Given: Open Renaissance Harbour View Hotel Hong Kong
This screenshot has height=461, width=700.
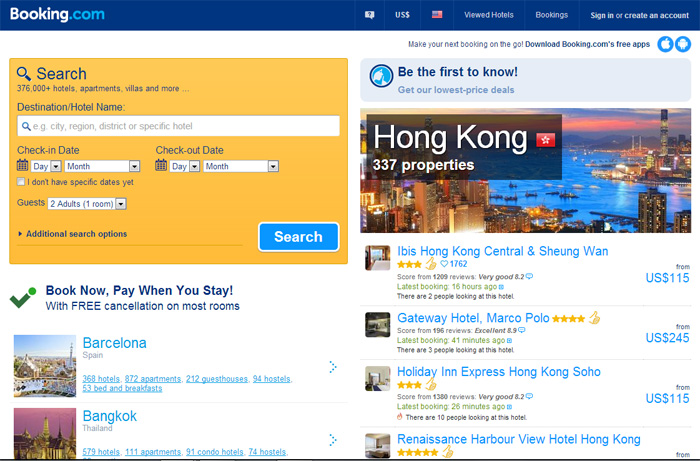Looking at the screenshot, I should click(519, 439).
